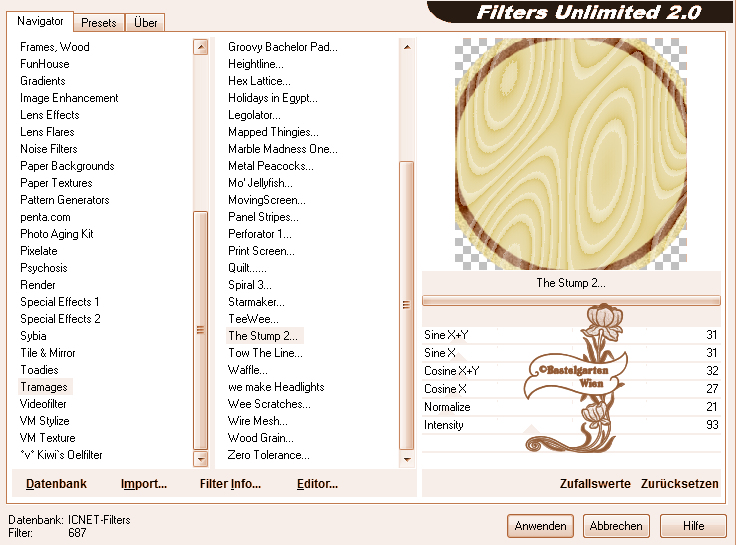
Task: Select Special Effects 1 category
Action: pyautogui.click(x=60, y=302)
